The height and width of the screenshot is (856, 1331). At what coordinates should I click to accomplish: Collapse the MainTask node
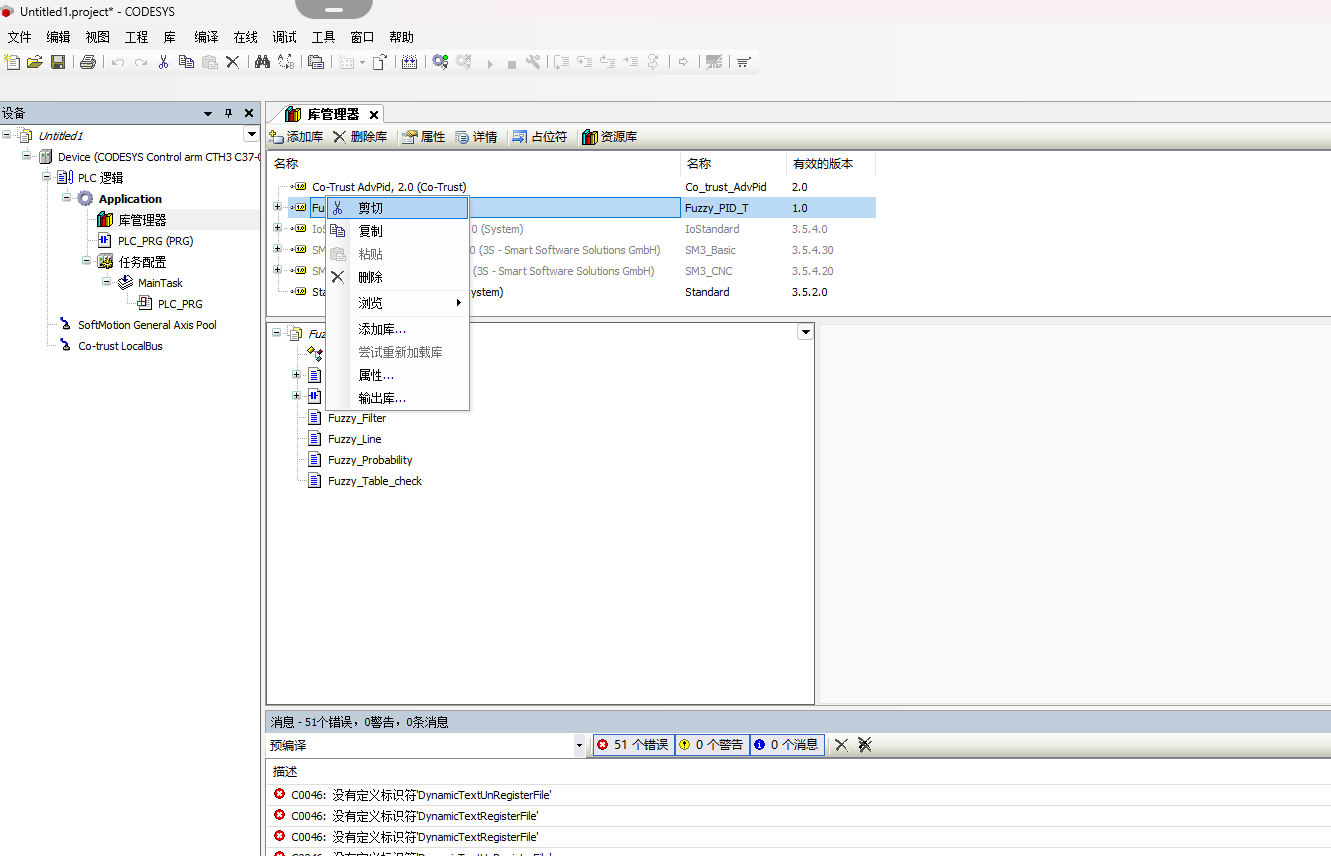click(x=107, y=282)
